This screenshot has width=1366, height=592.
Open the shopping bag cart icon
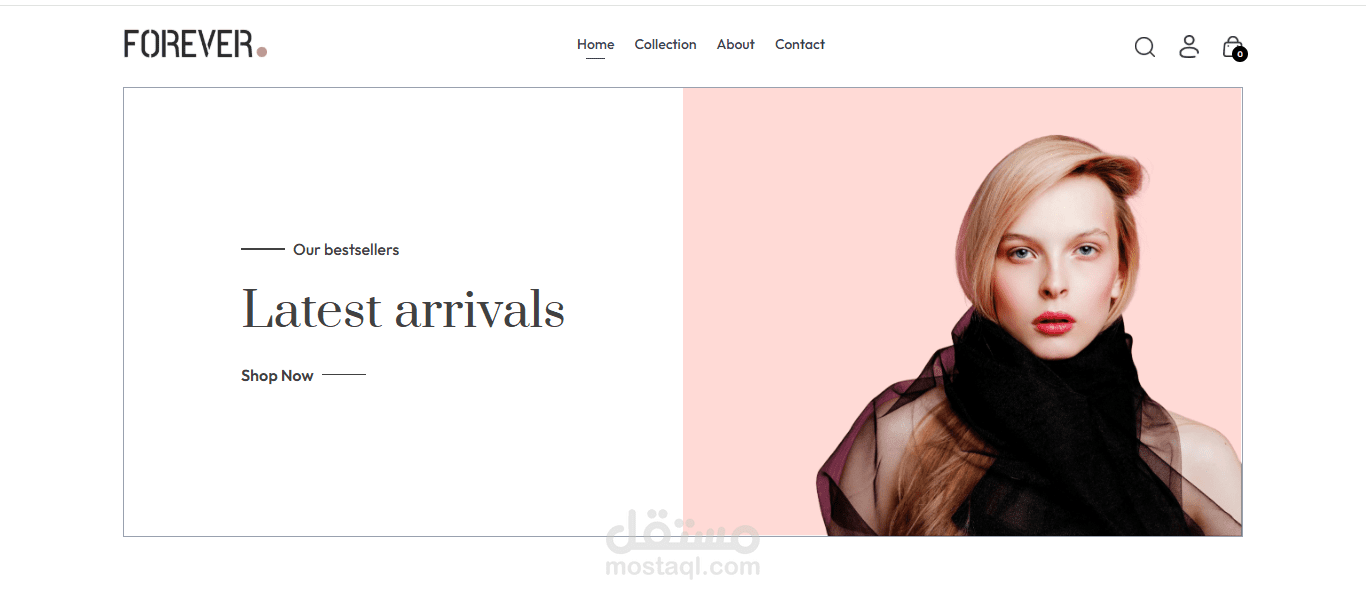[1232, 46]
